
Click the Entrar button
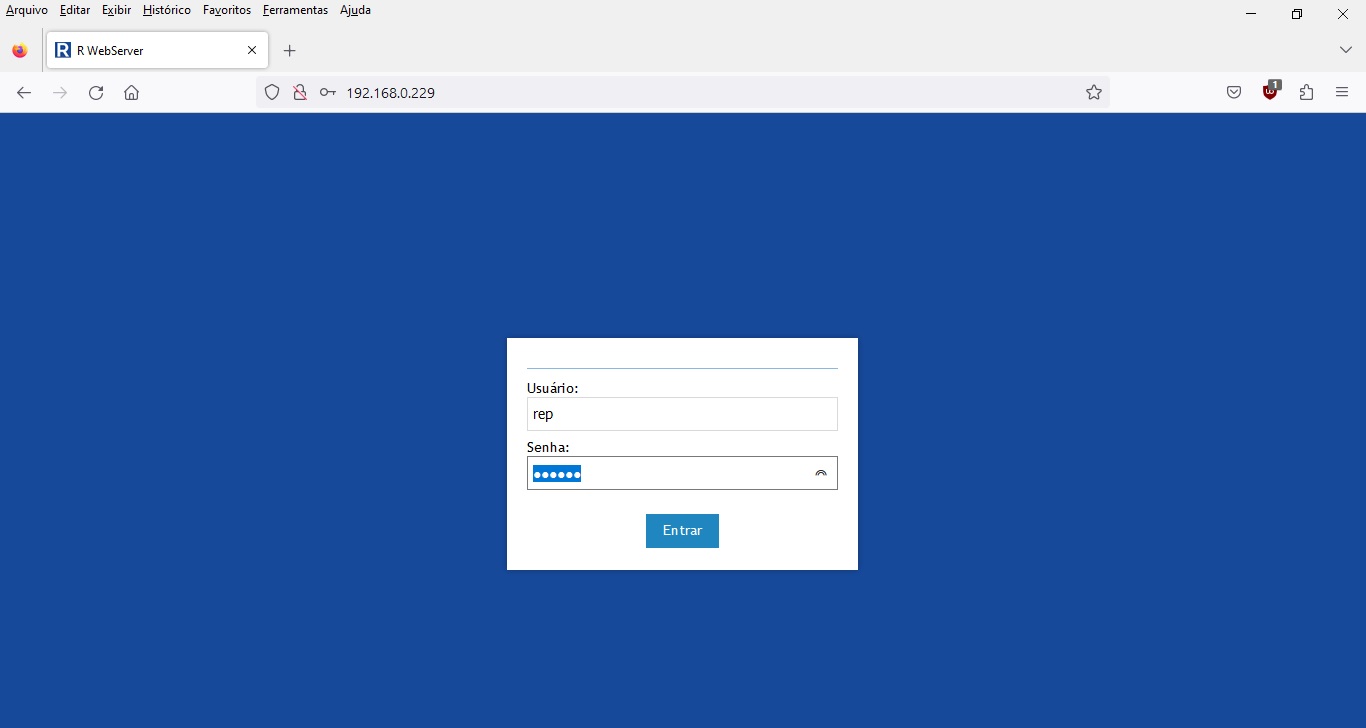682,531
